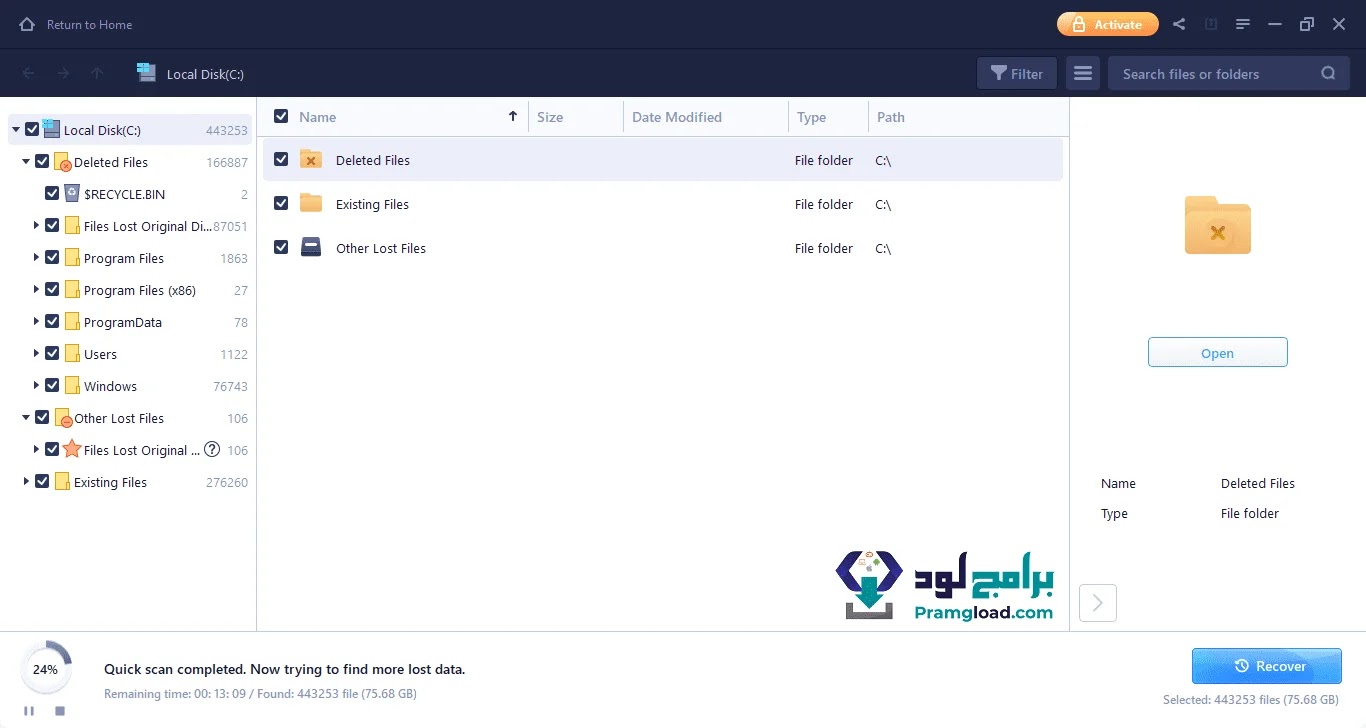Click the Other Lost Files icon in tree
This screenshot has height=728, width=1366.
pos(63,418)
